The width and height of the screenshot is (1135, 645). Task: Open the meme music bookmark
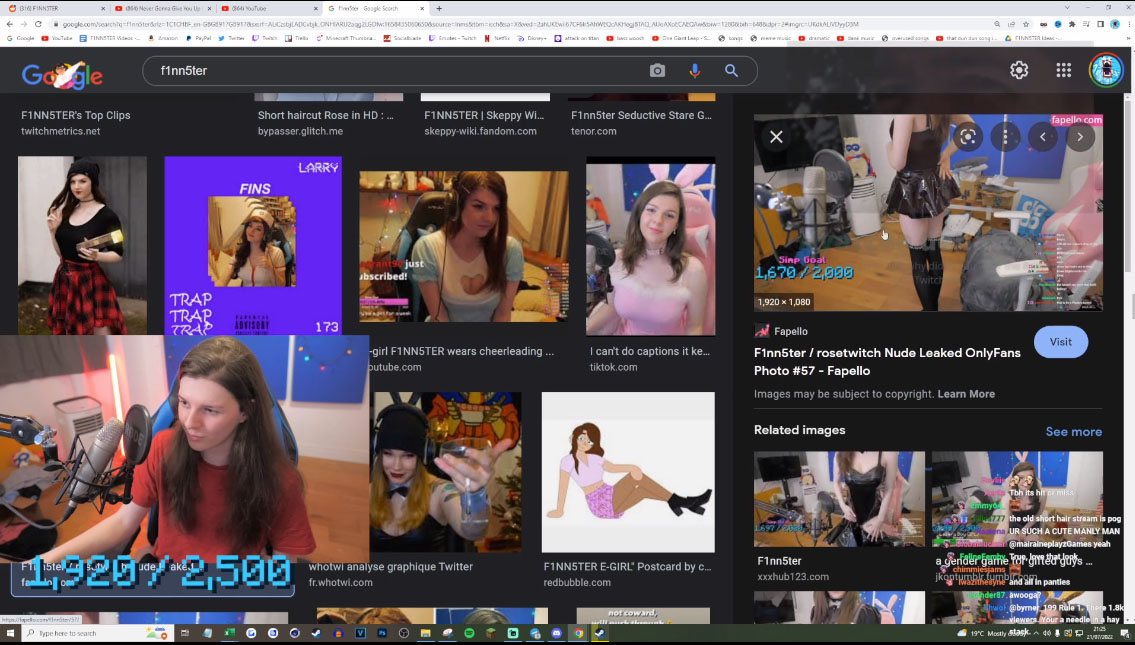point(770,38)
